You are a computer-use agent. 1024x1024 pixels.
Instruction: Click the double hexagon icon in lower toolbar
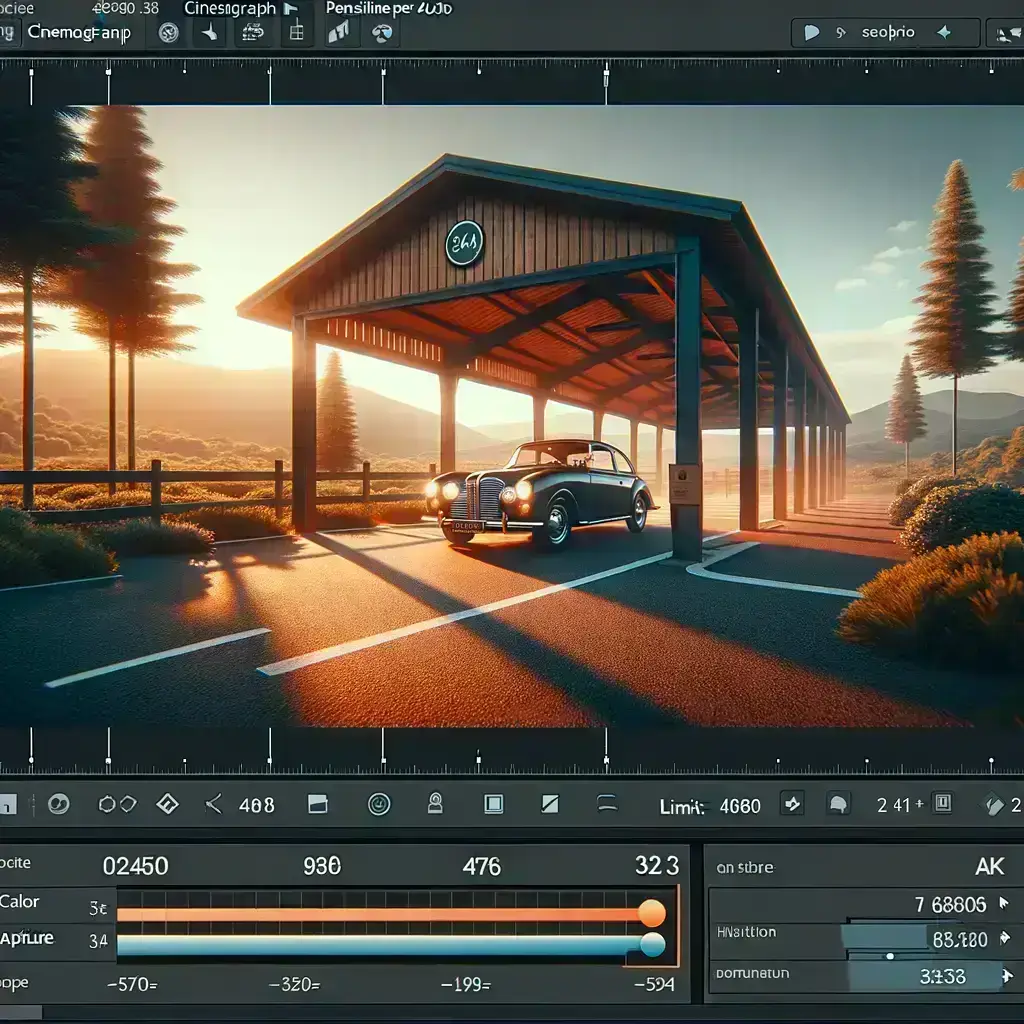click(x=117, y=804)
